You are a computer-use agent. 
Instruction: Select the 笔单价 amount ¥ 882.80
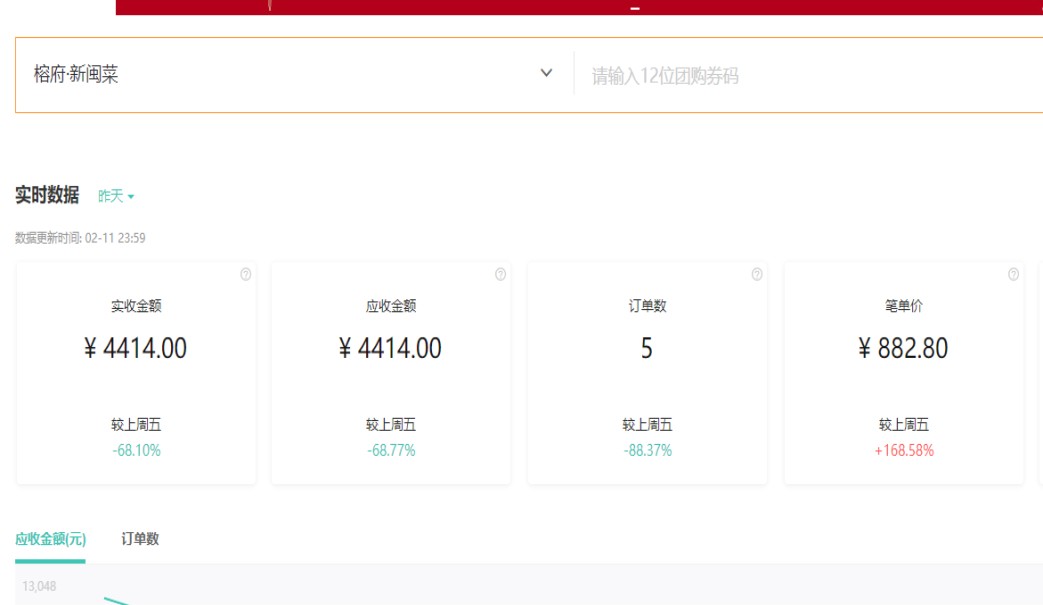pos(903,348)
